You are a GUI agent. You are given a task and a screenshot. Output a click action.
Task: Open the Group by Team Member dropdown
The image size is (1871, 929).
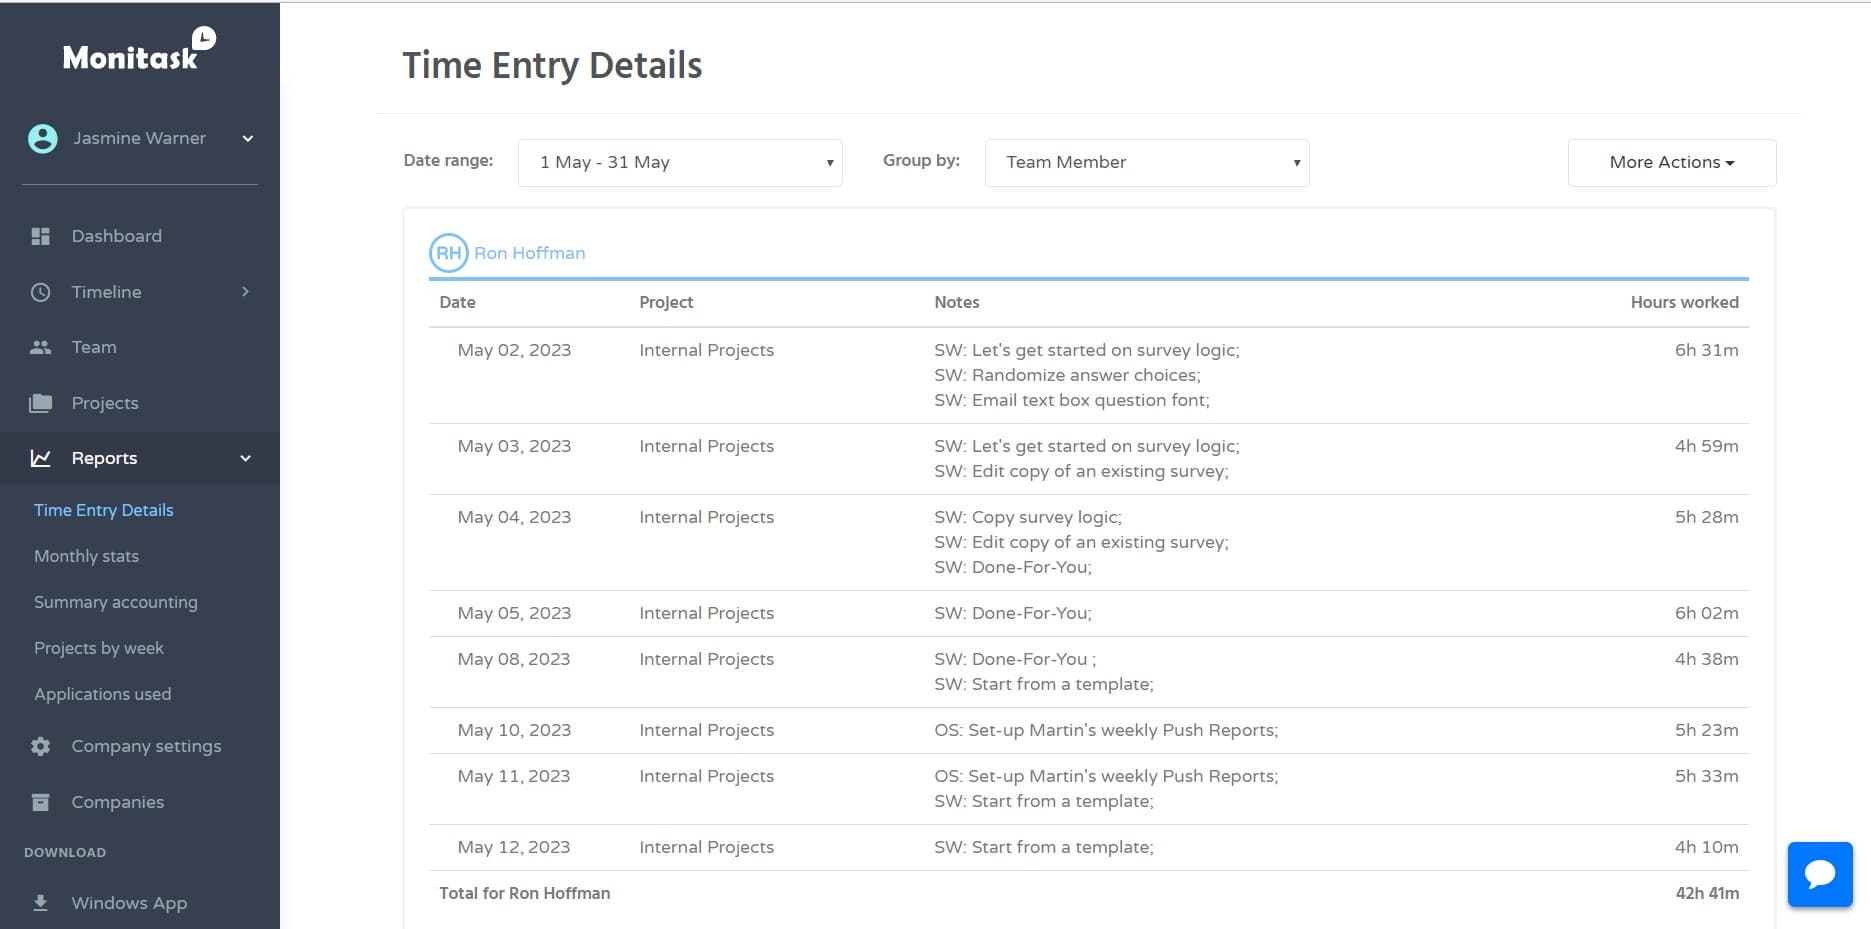tap(1146, 163)
